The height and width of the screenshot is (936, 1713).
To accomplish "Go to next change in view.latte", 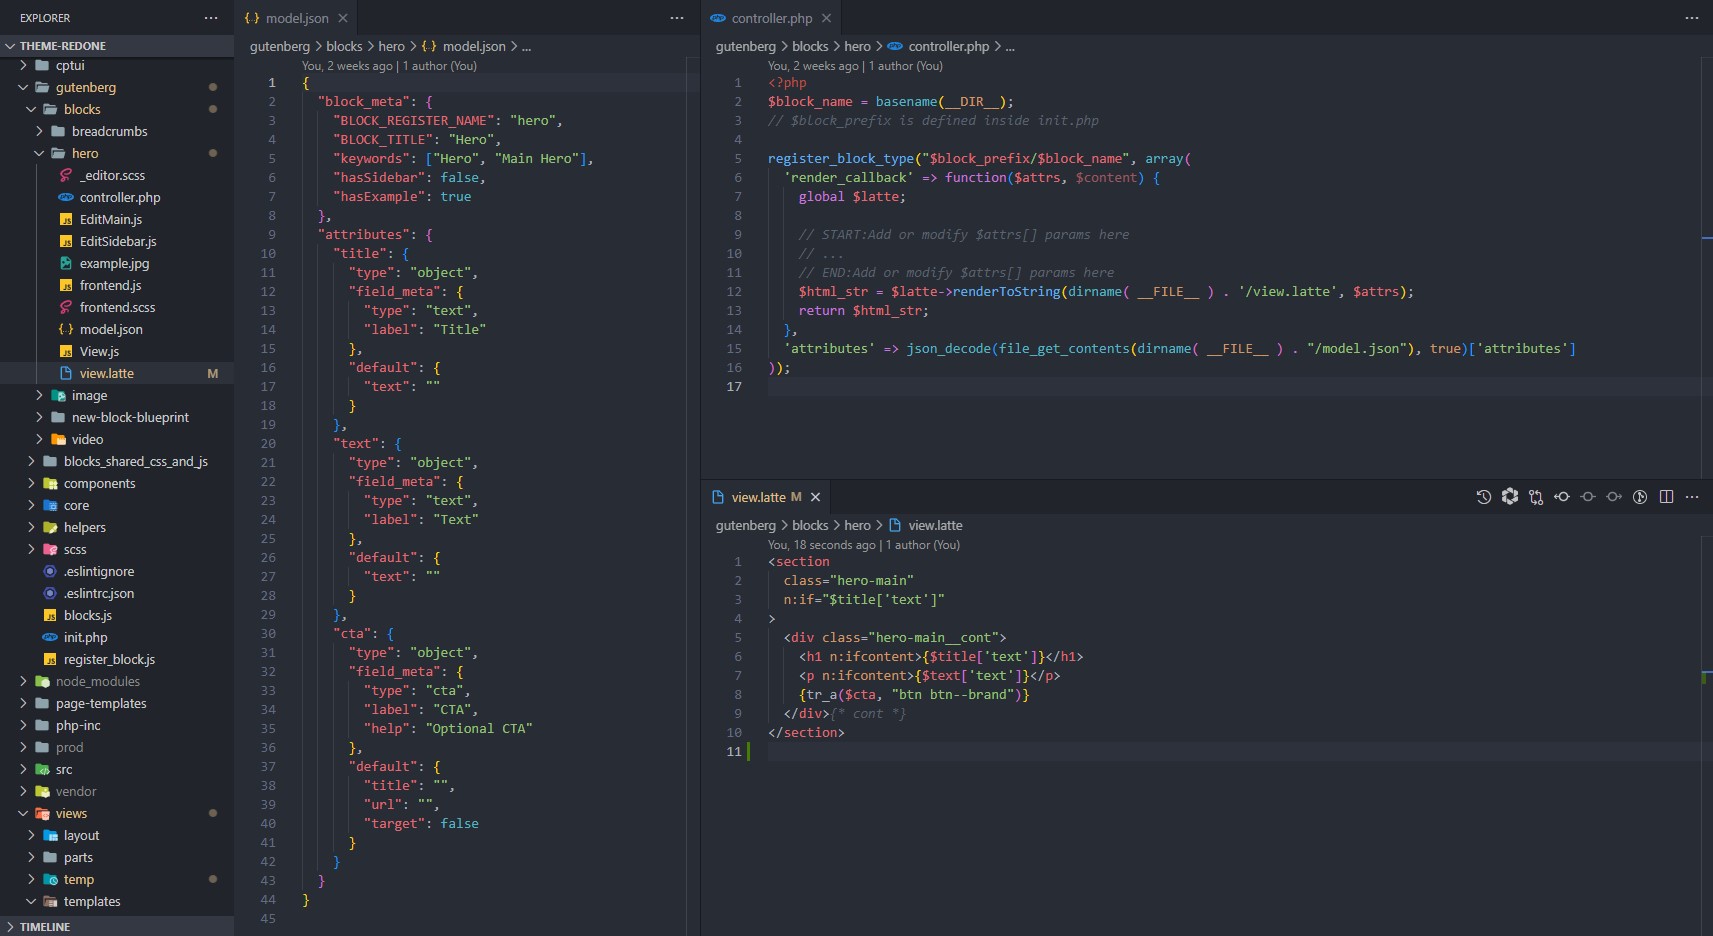I will (1614, 497).
